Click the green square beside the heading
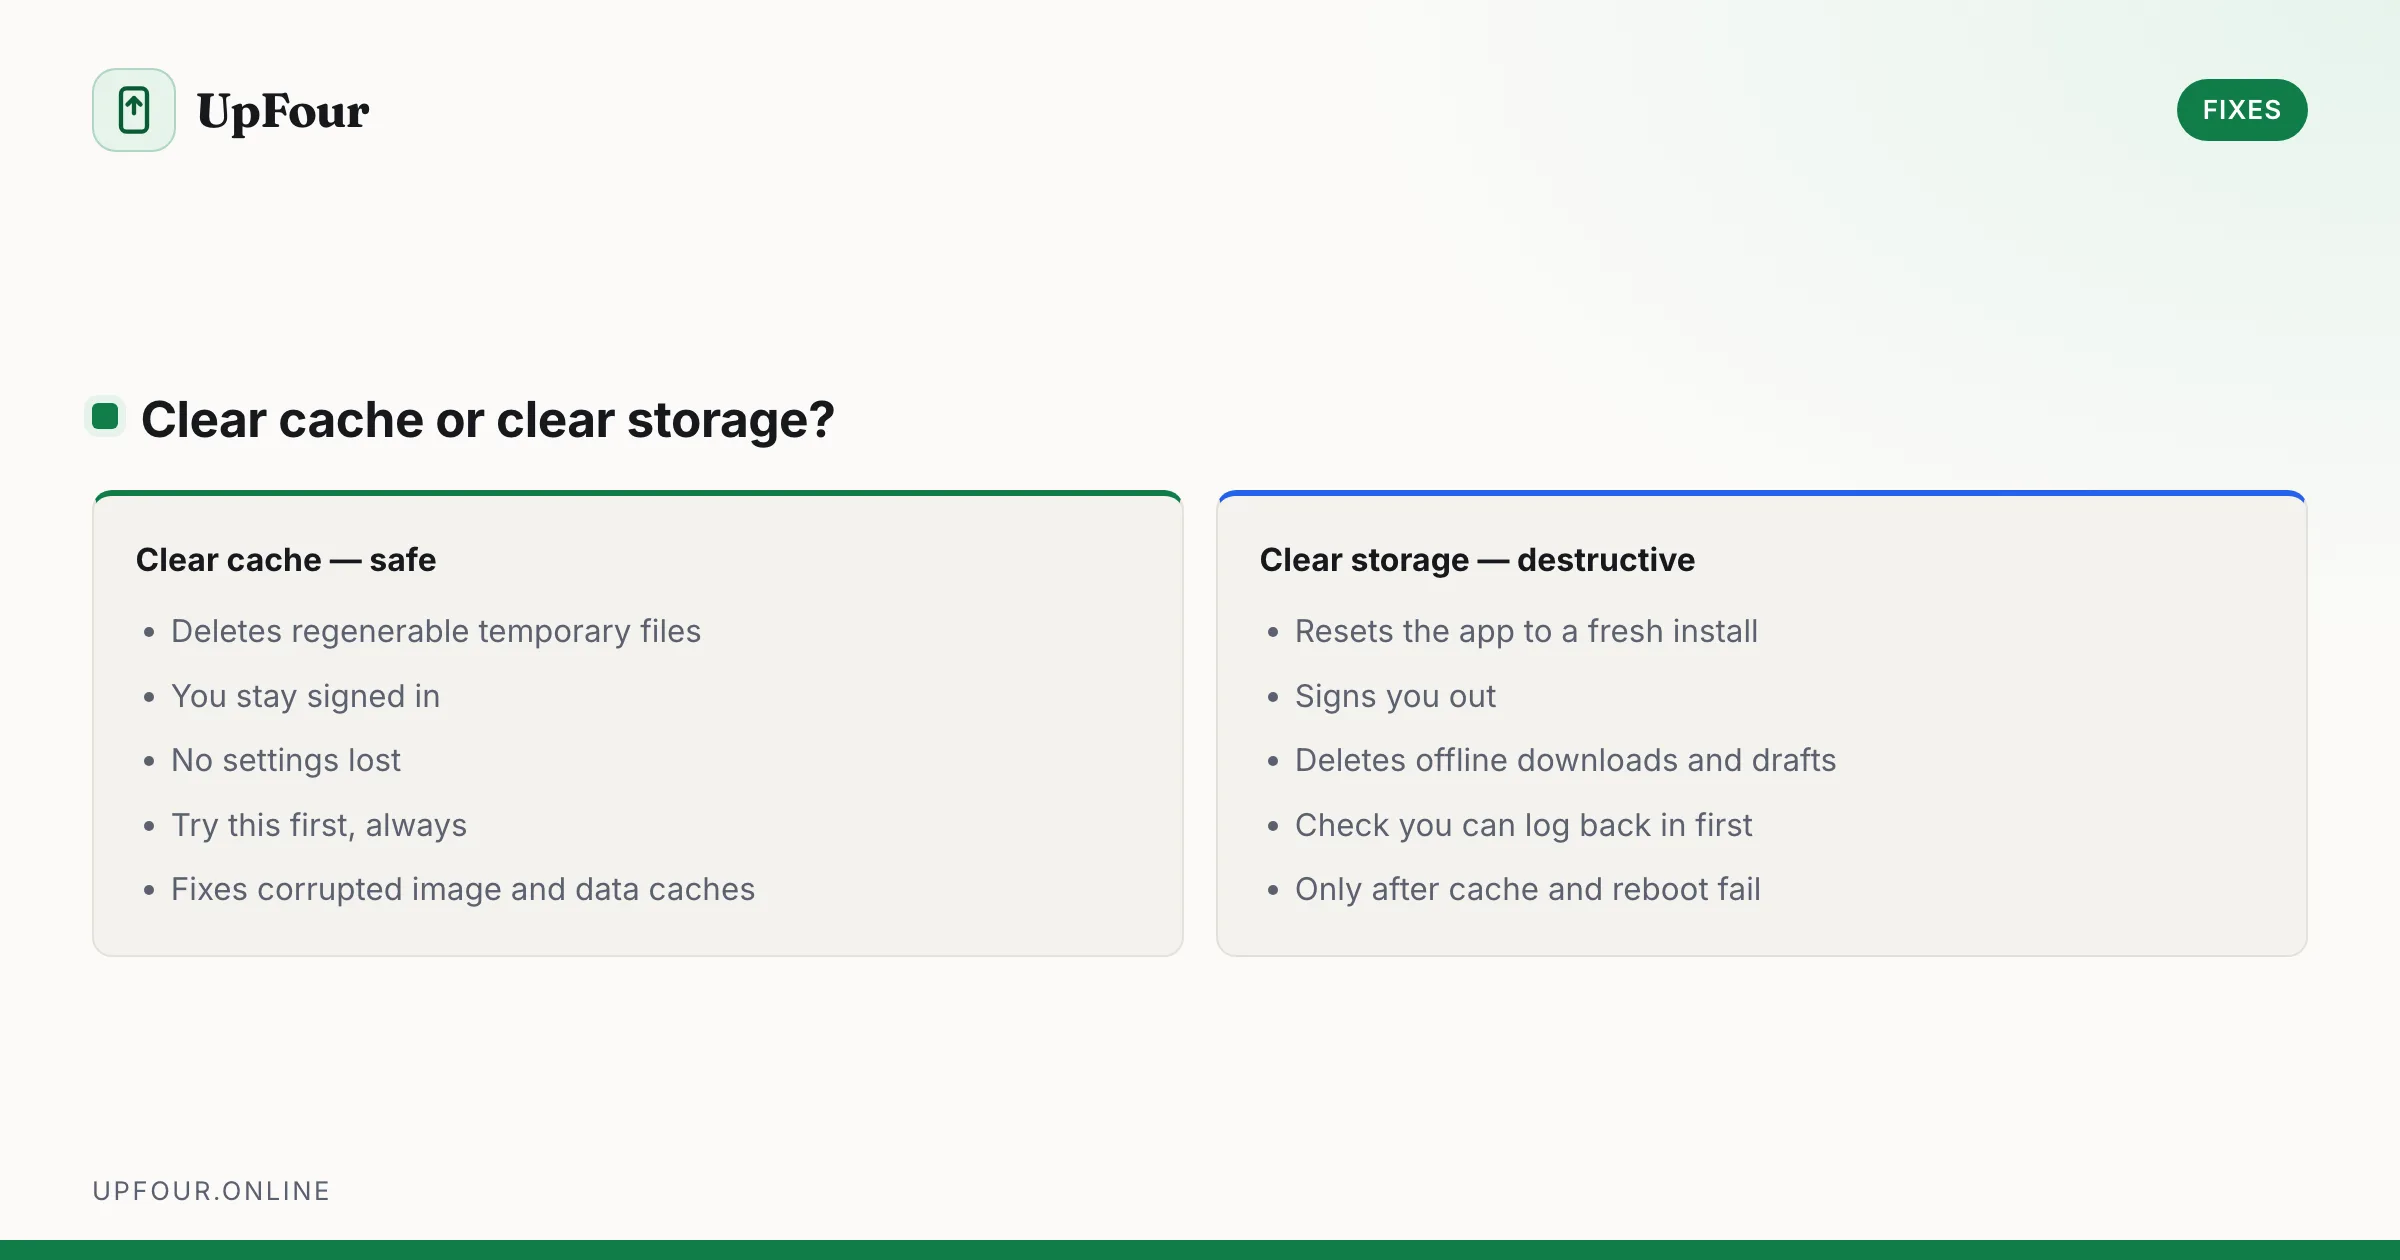 click(x=105, y=416)
